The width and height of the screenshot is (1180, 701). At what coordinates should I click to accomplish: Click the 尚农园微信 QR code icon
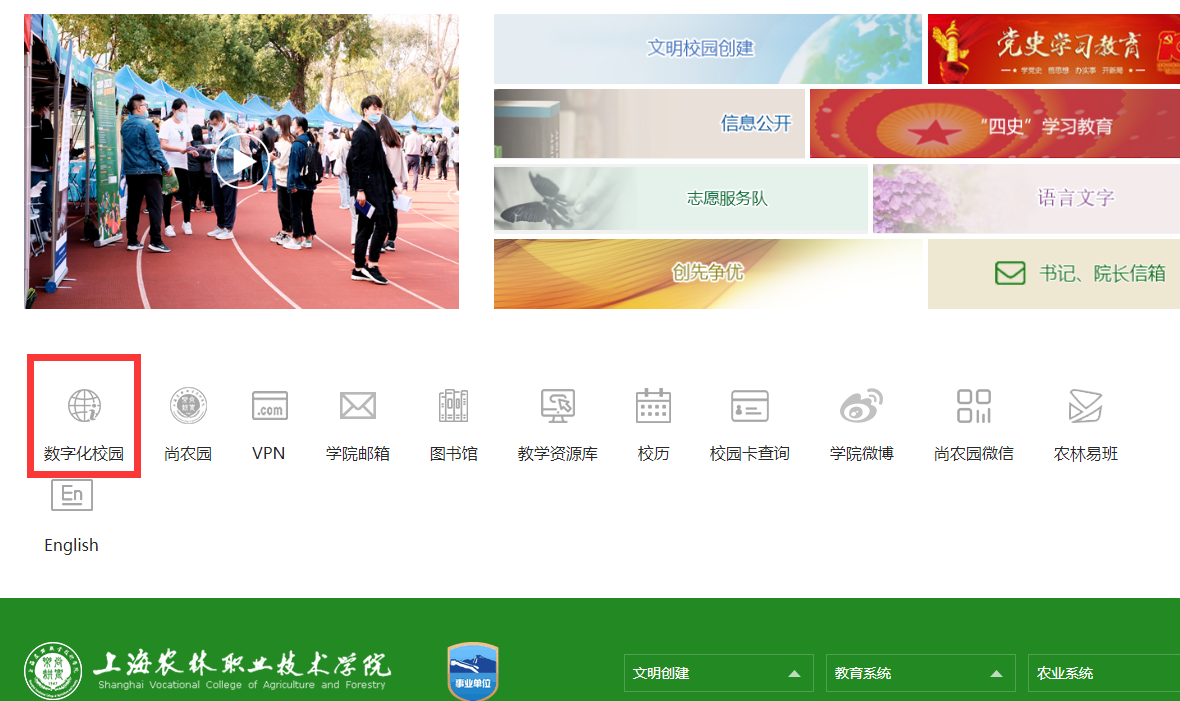[973, 406]
